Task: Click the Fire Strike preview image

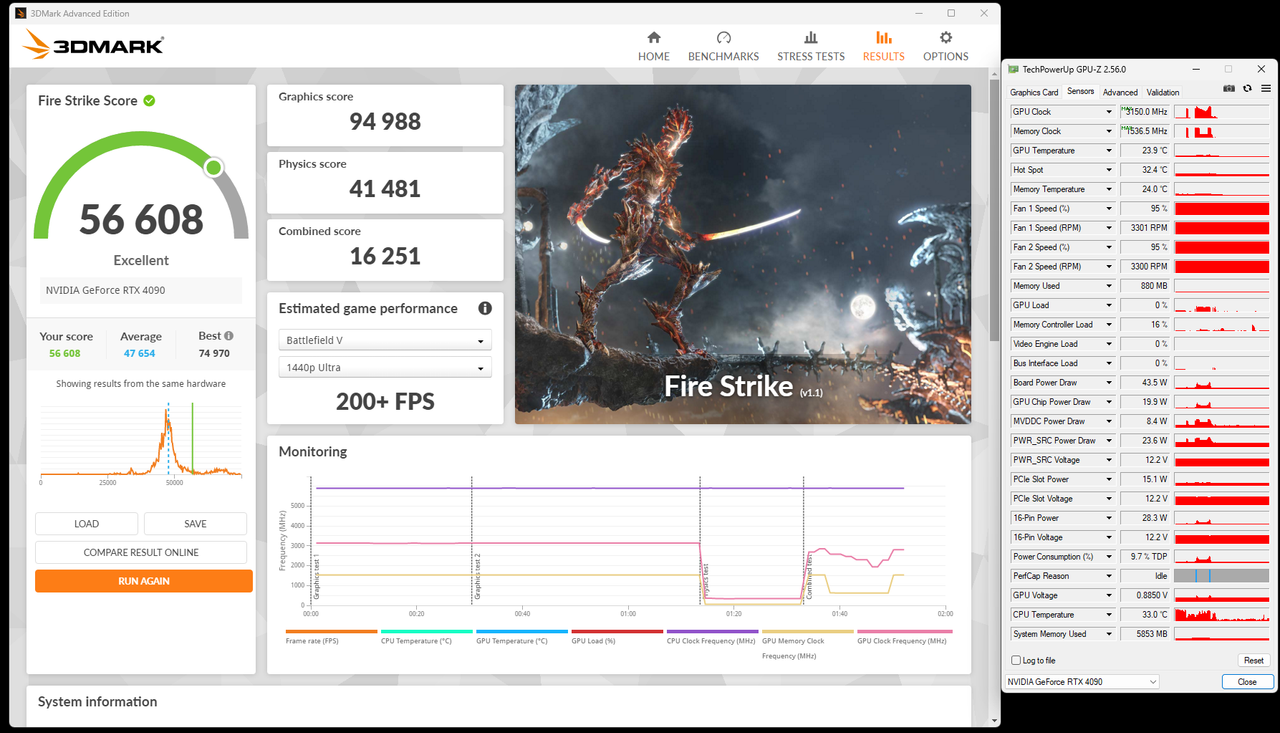Action: [743, 254]
